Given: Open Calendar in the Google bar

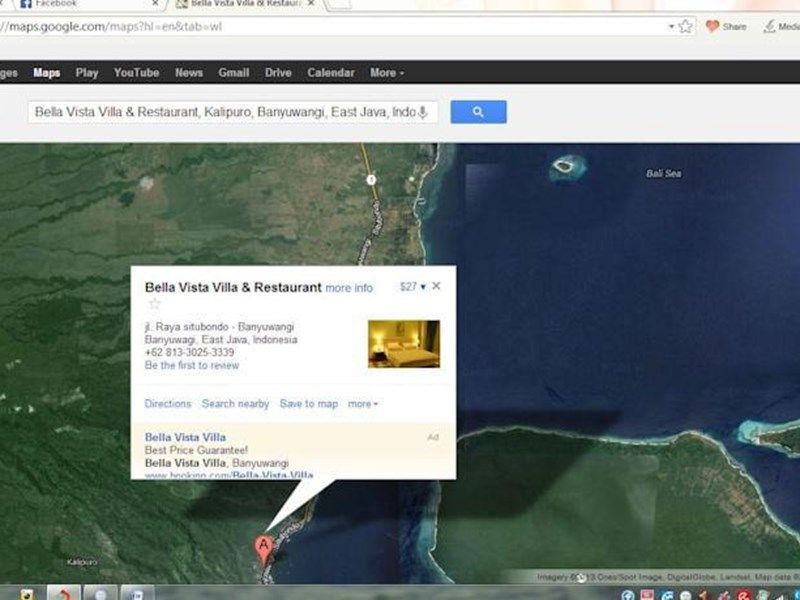Looking at the screenshot, I should [331, 72].
